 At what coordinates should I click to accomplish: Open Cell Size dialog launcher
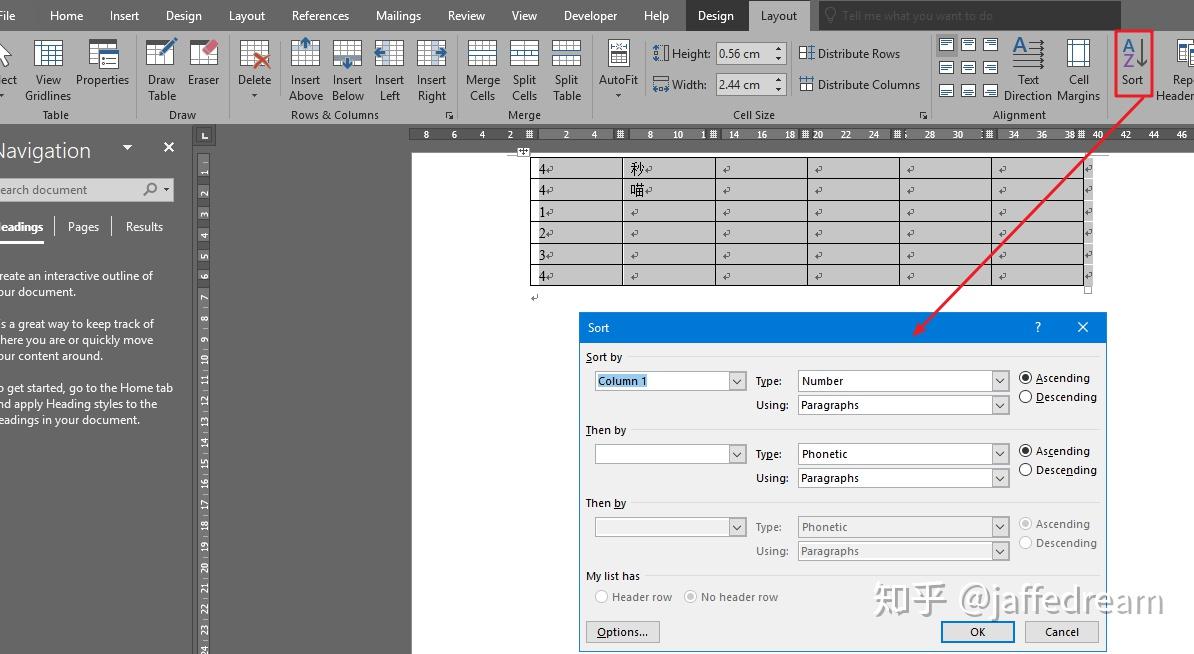(923, 116)
